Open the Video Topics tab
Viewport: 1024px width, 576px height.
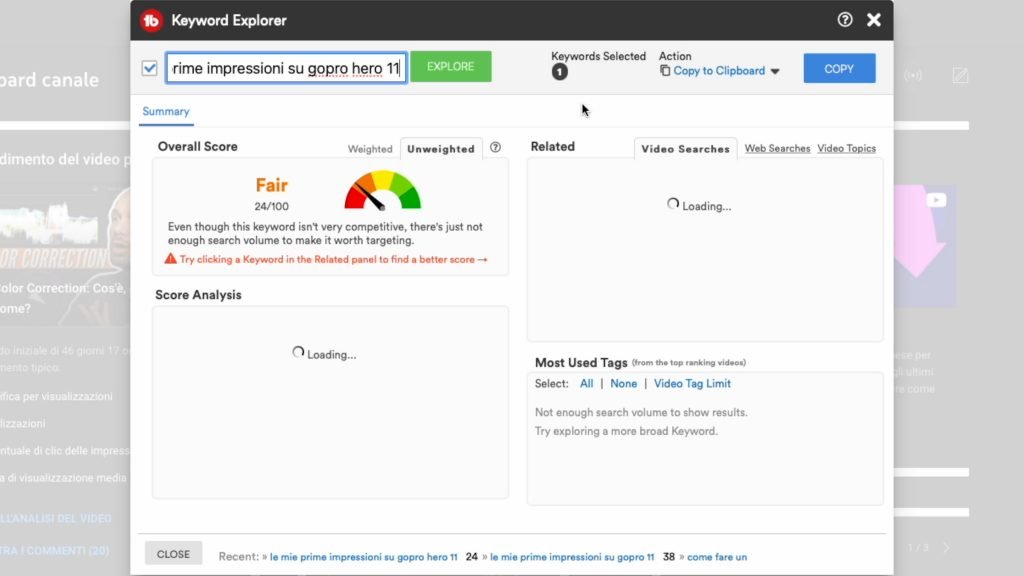point(846,148)
